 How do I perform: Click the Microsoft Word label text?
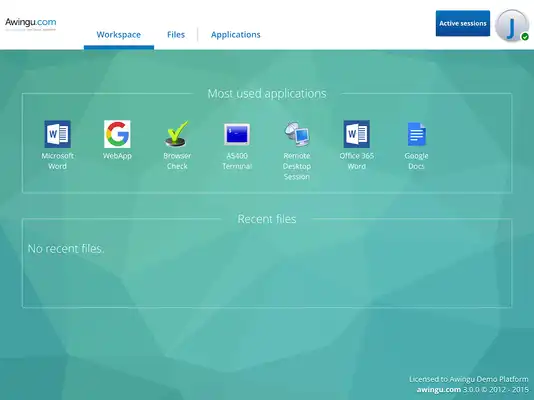pos(58,161)
